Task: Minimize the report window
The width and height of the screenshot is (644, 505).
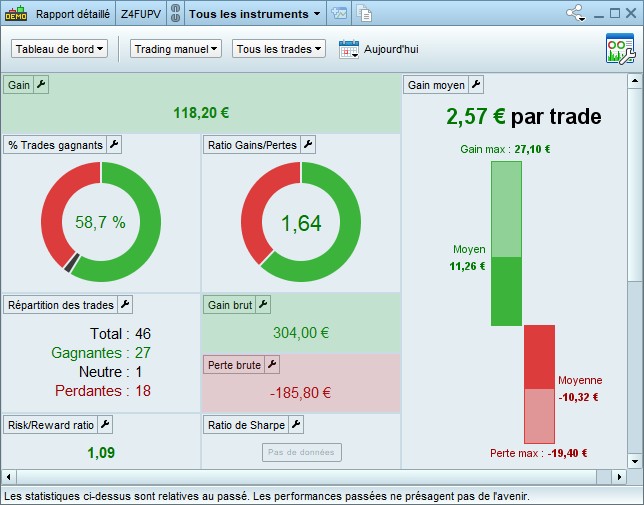Action: click(x=599, y=14)
